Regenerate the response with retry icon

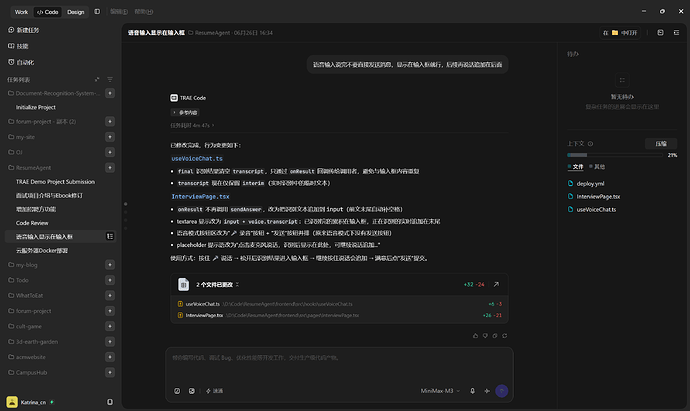click(x=505, y=336)
